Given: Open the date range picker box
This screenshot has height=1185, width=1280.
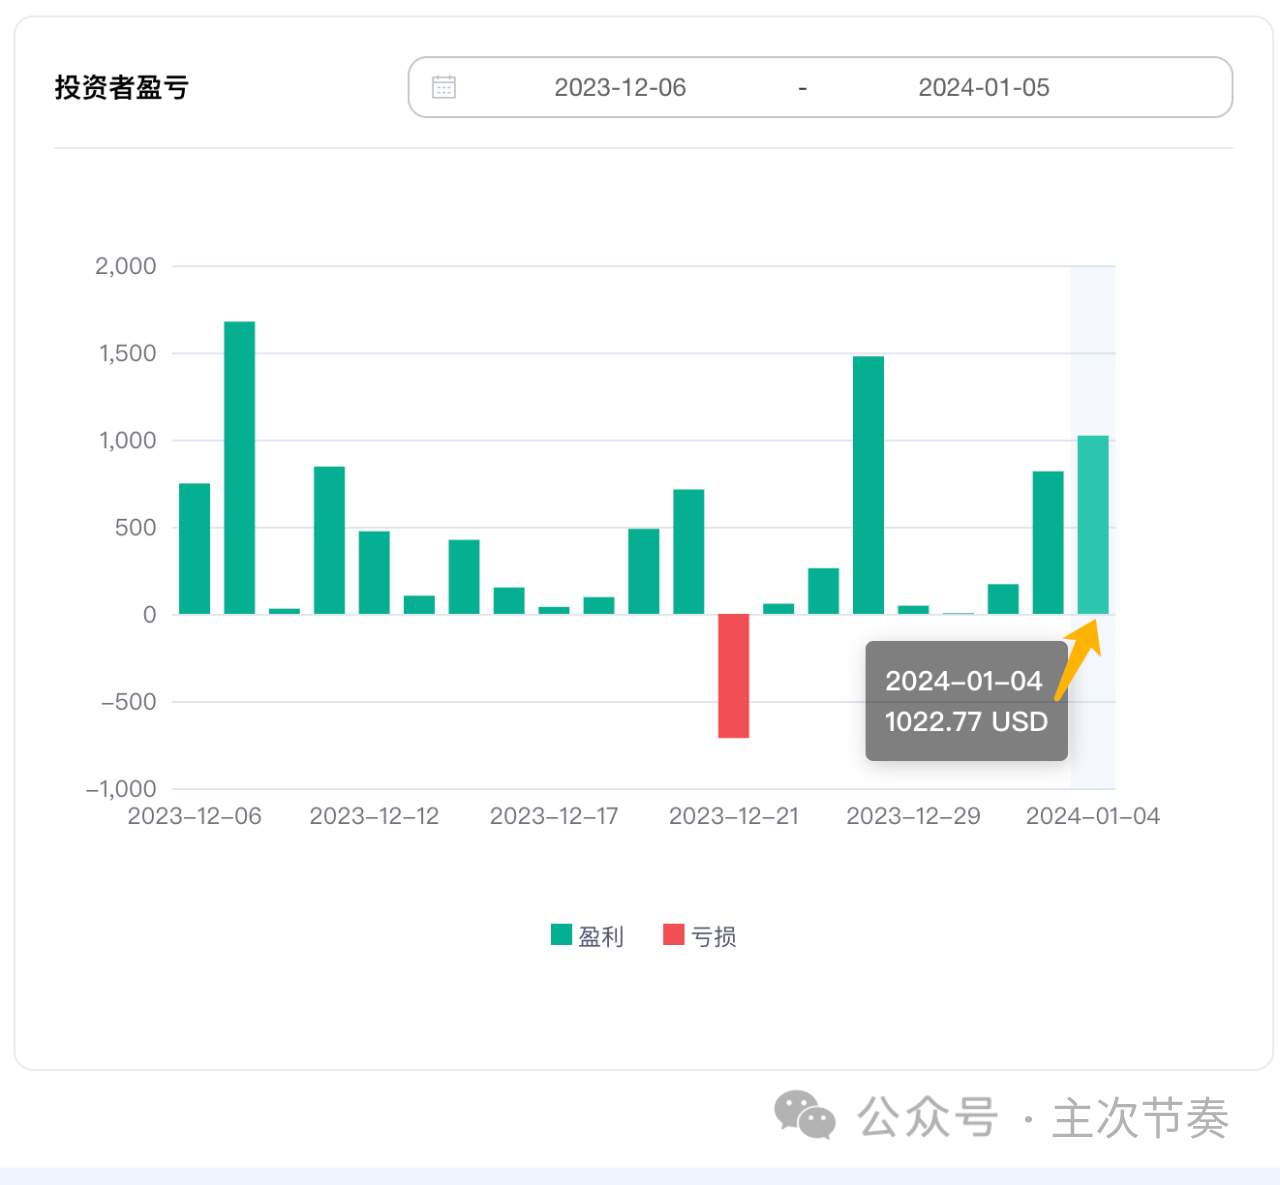Looking at the screenshot, I should pos(820,87).
